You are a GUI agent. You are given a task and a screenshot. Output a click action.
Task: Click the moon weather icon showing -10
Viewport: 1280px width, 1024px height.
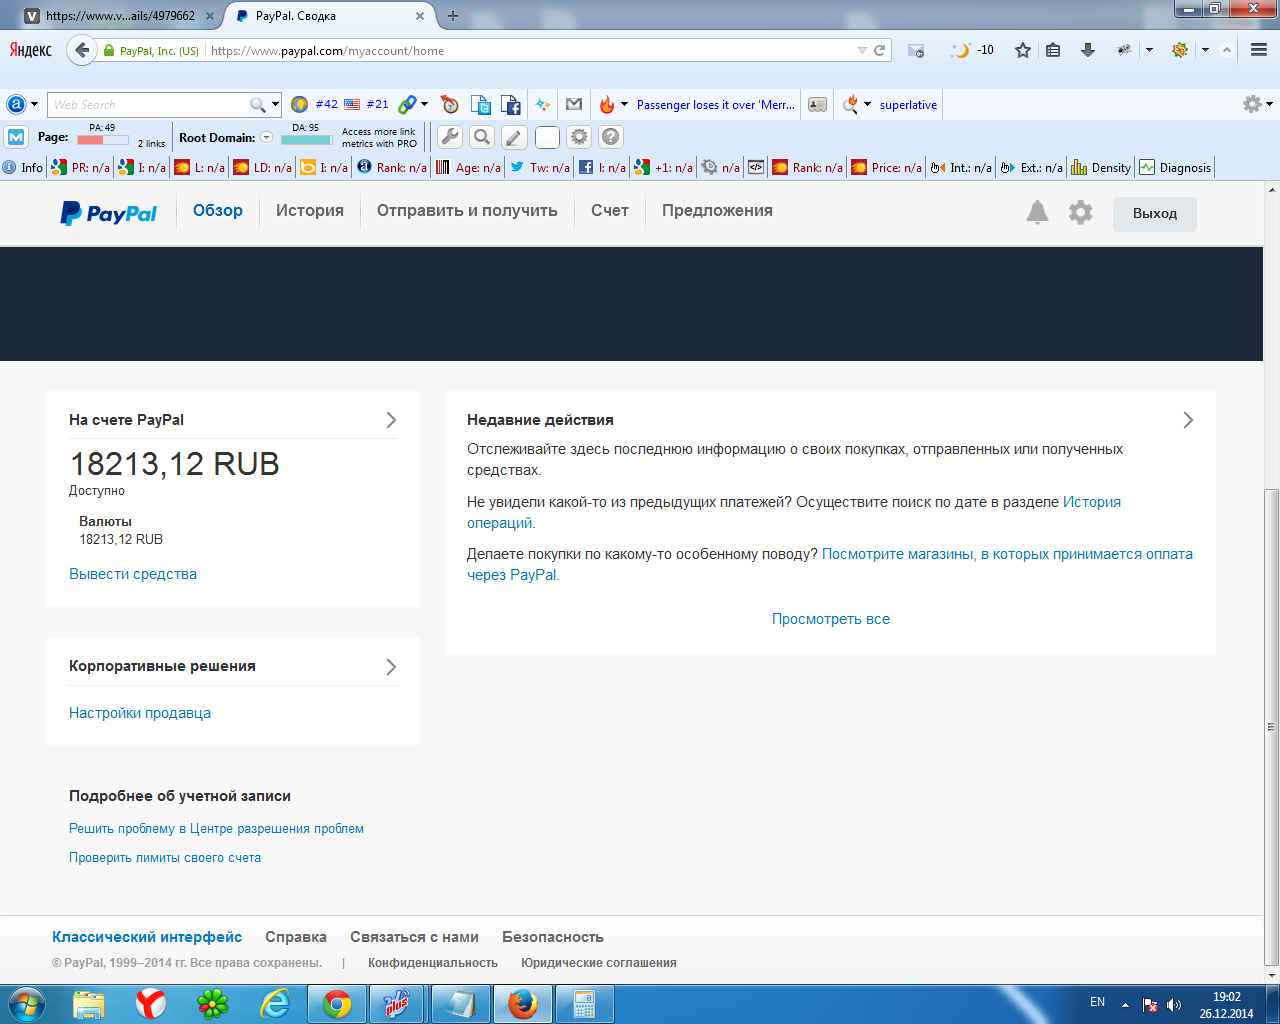click(972, 50)
